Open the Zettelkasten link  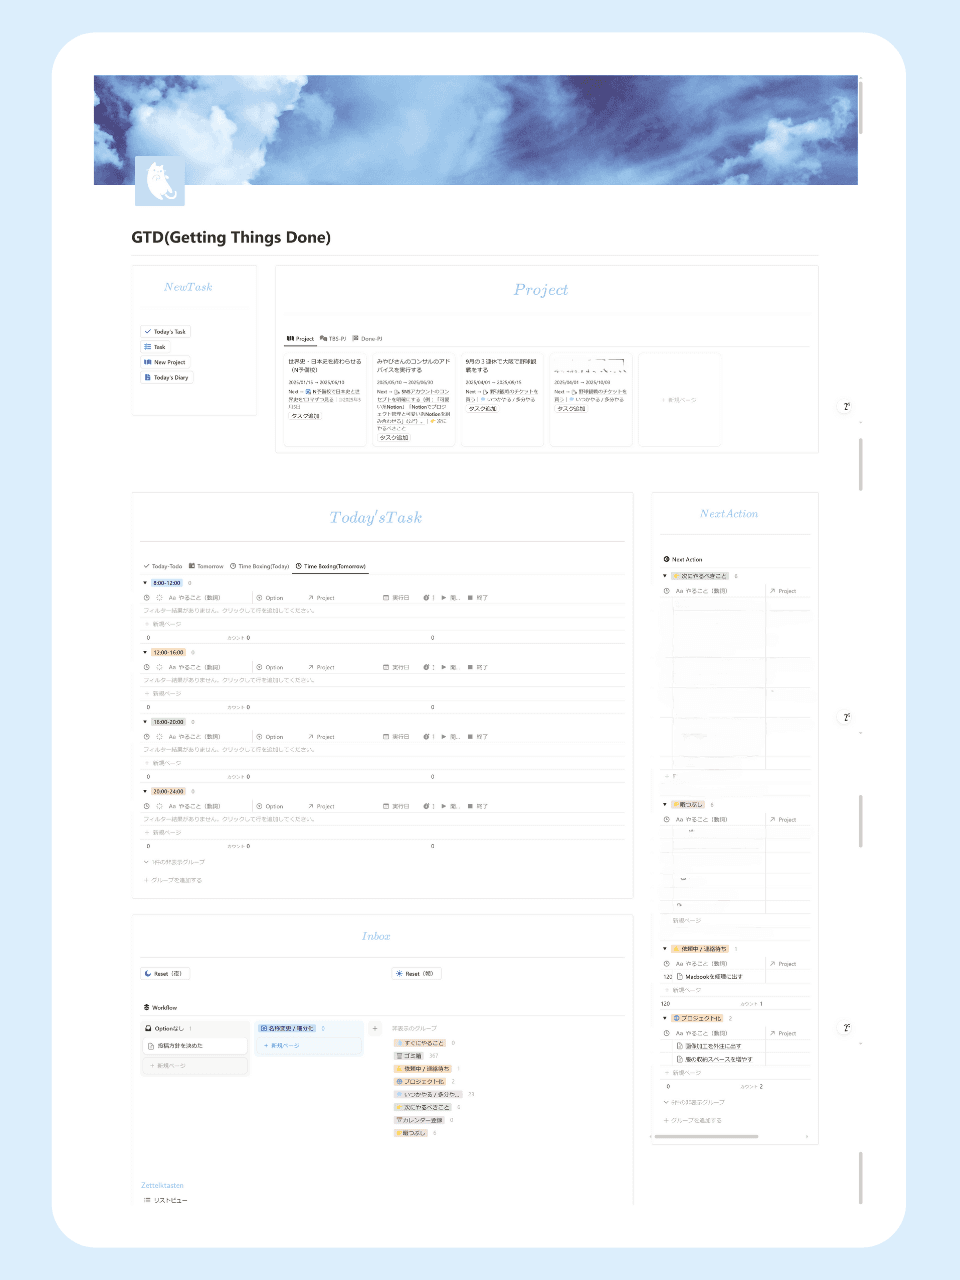[x=162, y=1185]
